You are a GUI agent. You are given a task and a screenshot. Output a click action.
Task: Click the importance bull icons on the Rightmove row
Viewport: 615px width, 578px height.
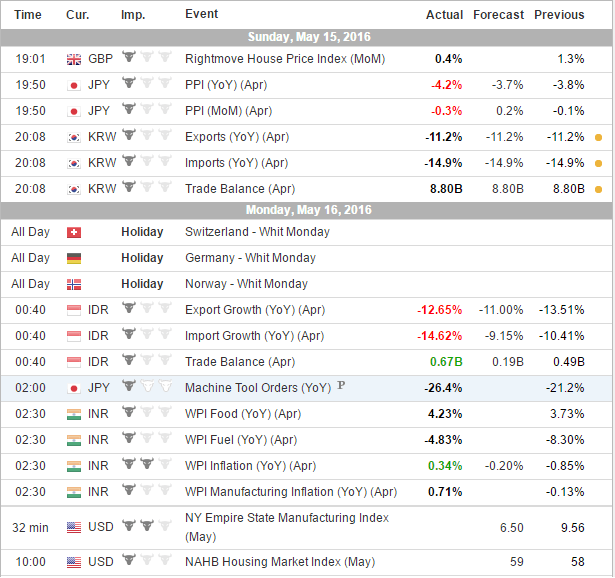(x=147, y=57)
